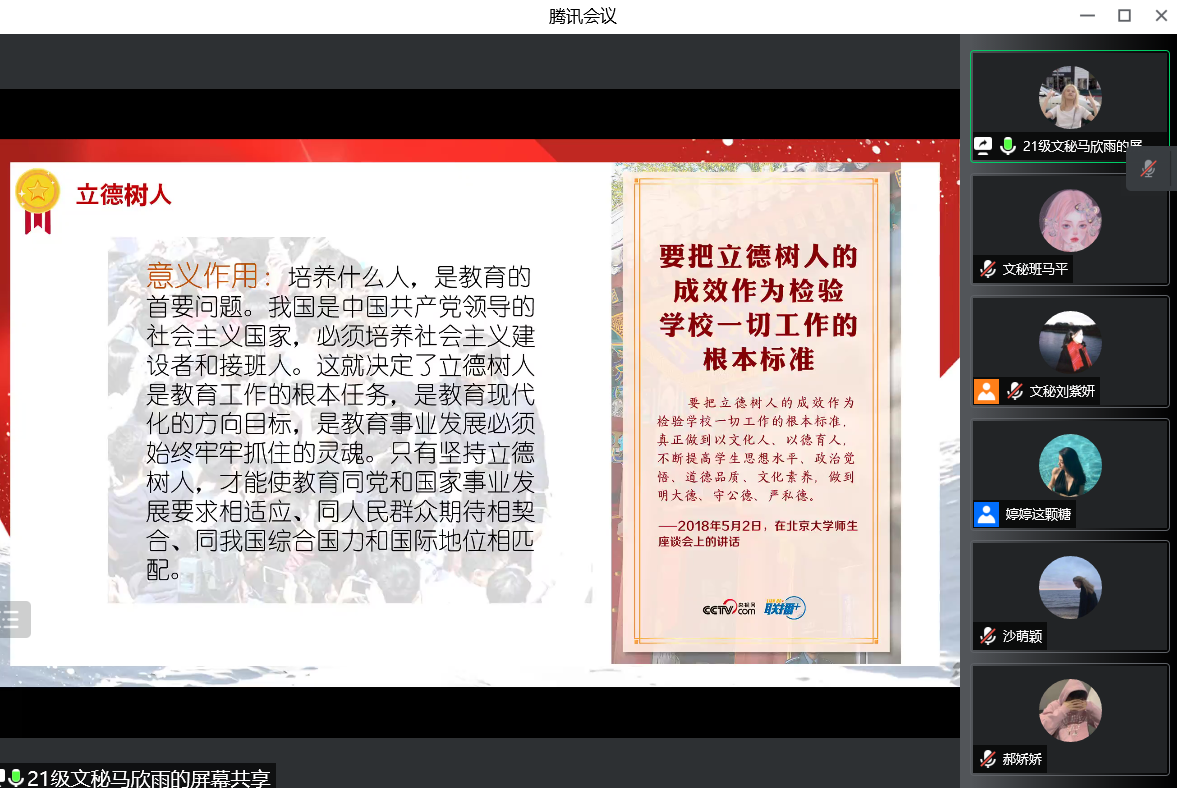
Task: Click the 文秘刘紫妍 name label
Action: click(x=1062, y=391)
